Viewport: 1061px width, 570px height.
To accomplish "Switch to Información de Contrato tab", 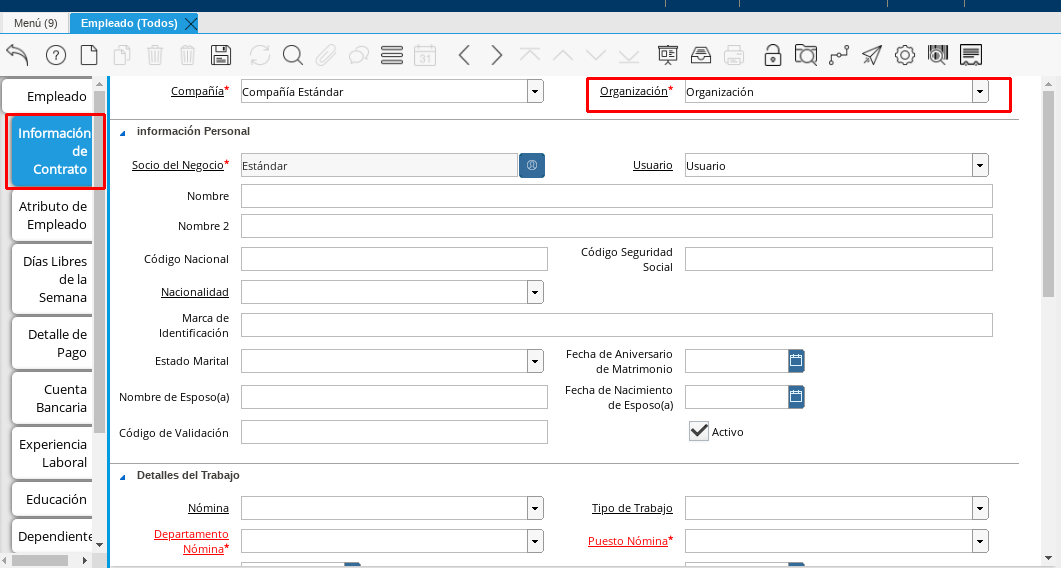I will click(x=55, y=152).
